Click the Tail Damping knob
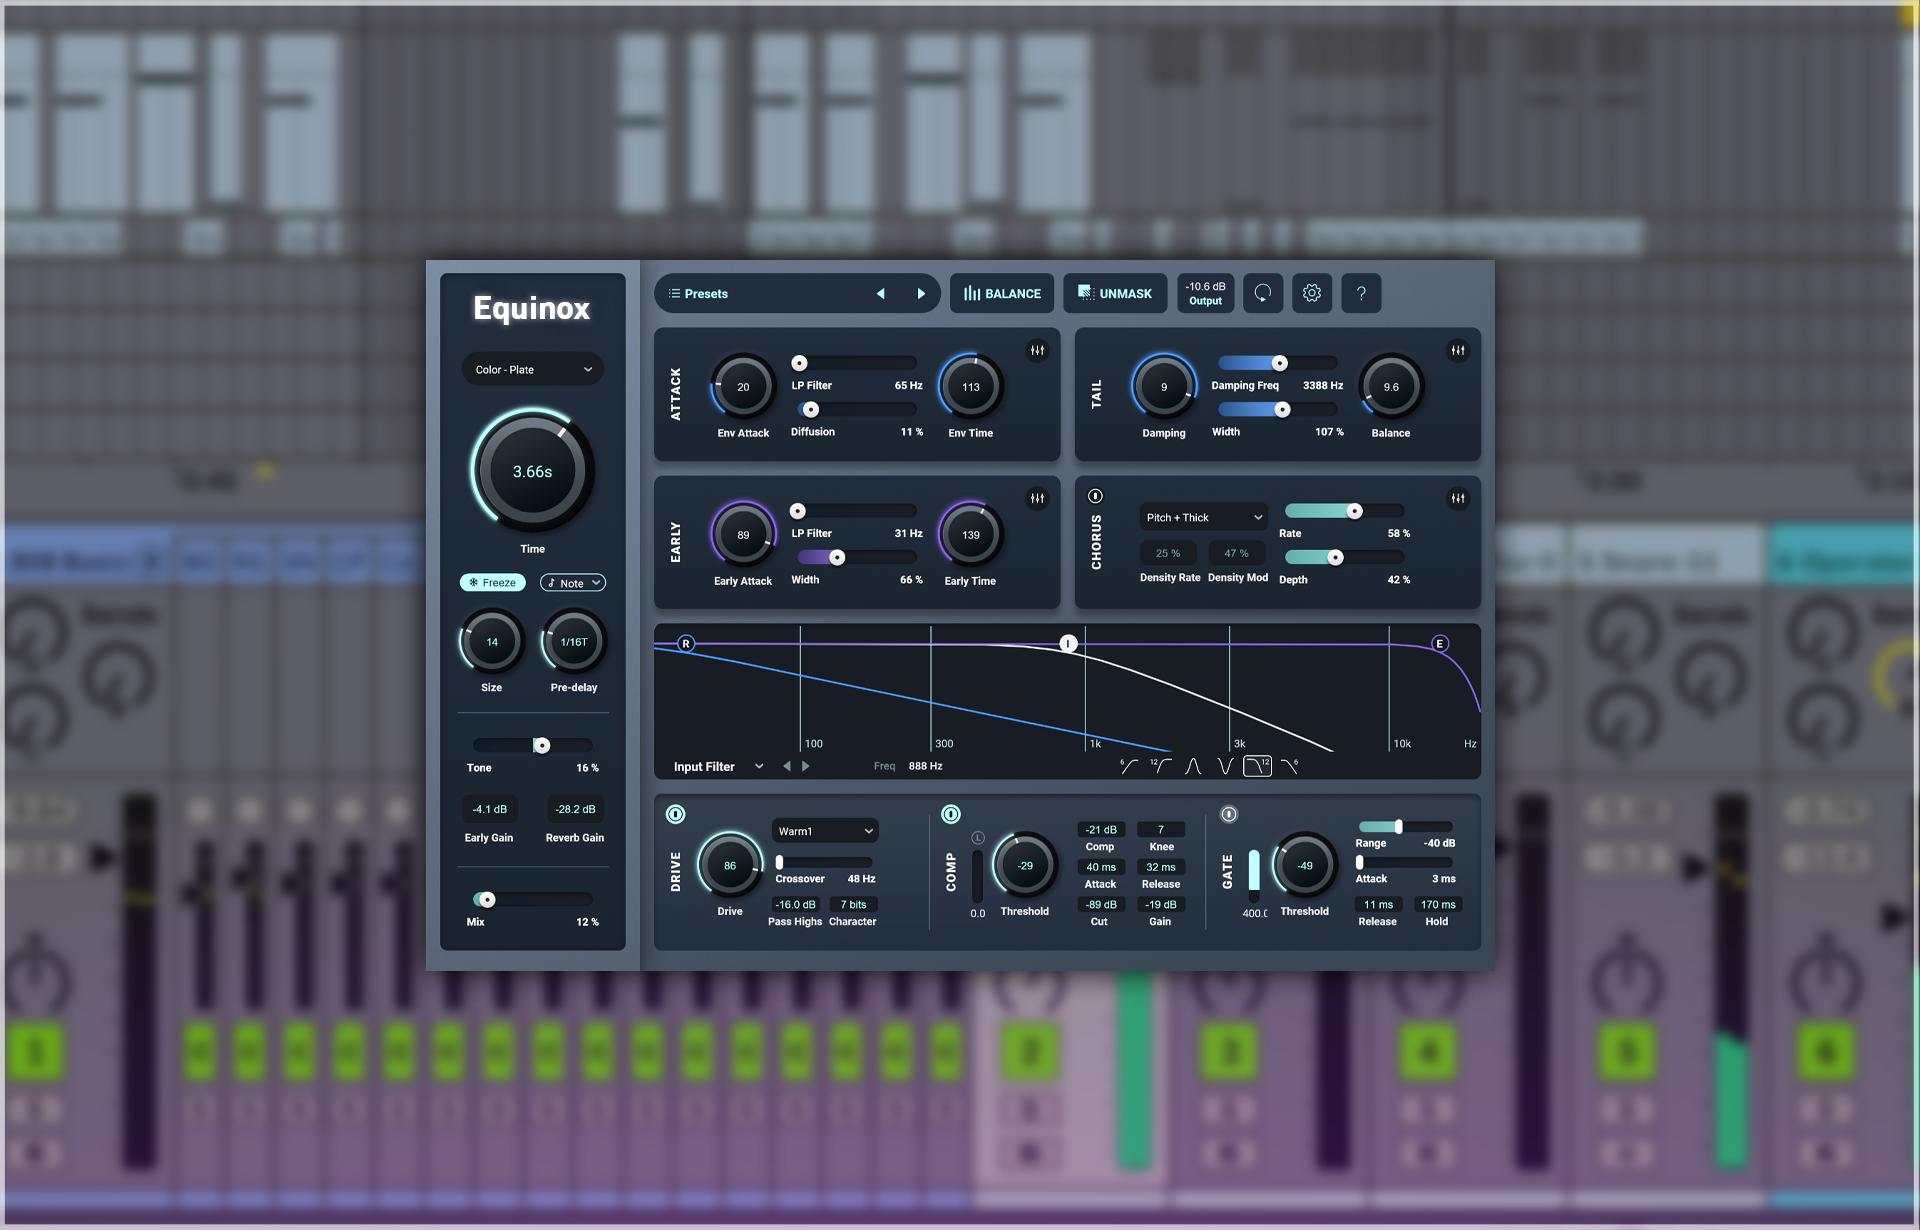 tap(1164, 387)
